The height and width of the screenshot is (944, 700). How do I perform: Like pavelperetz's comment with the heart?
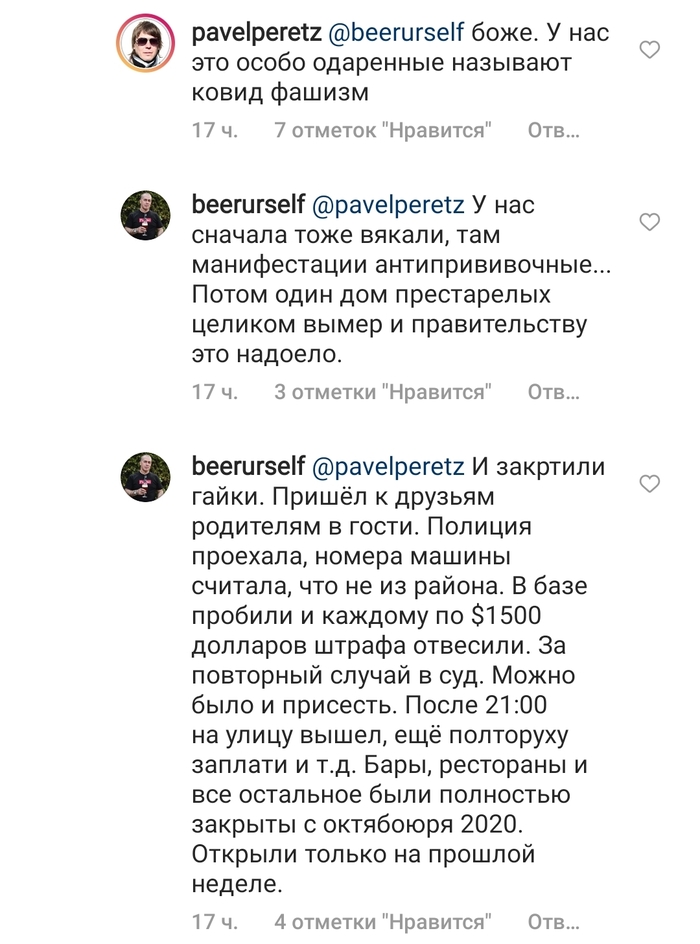coord(649,49)
